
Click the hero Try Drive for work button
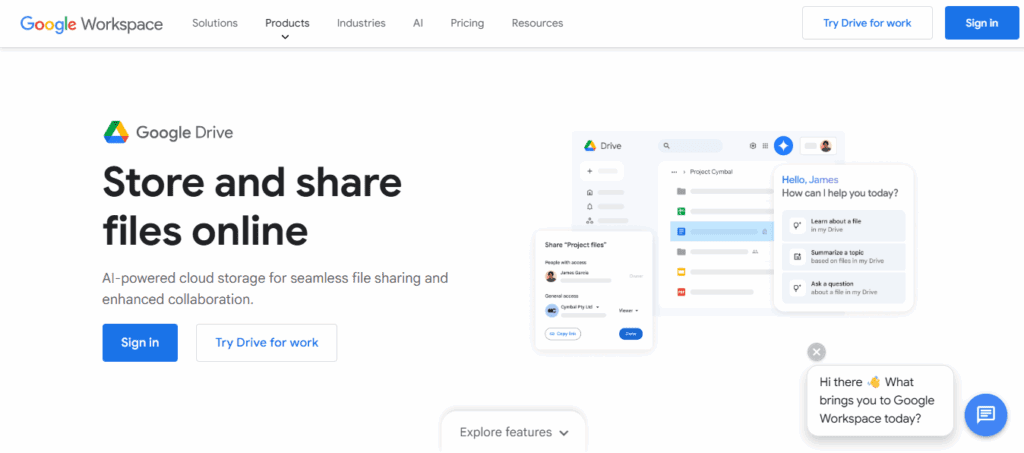tap(266, 343)
